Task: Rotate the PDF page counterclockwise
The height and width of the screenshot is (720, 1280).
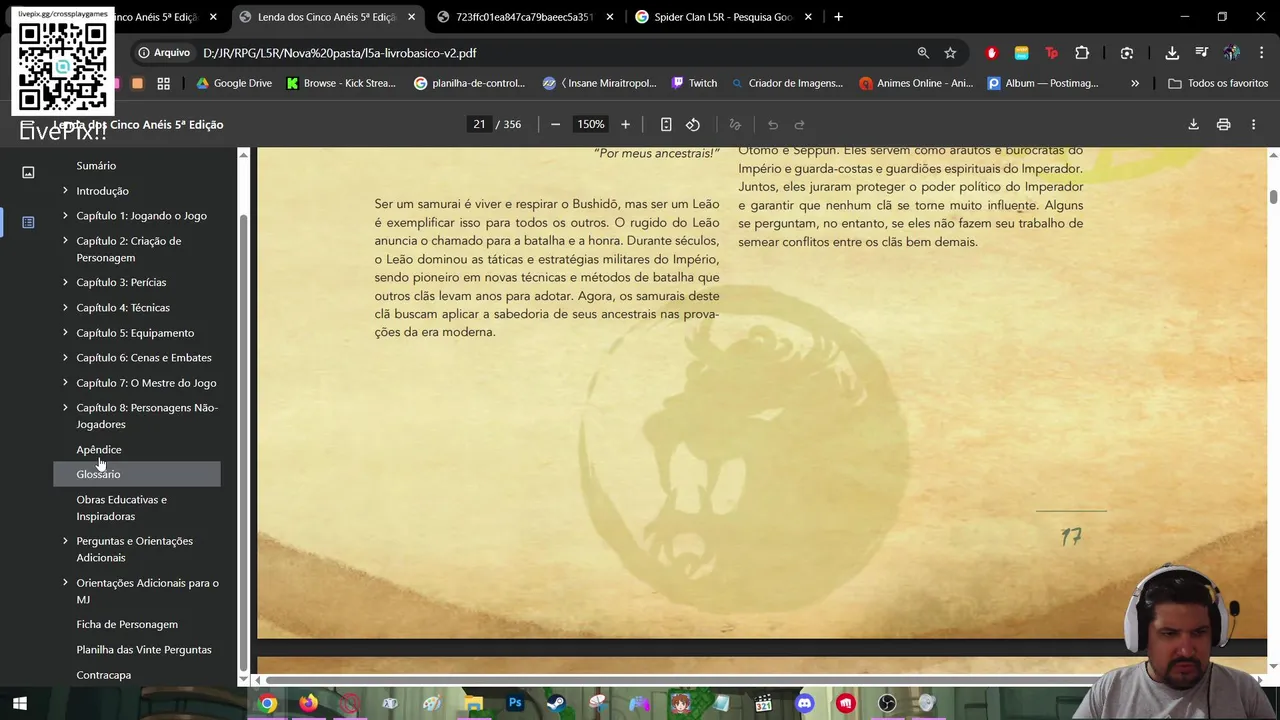Action: [693, 124]
